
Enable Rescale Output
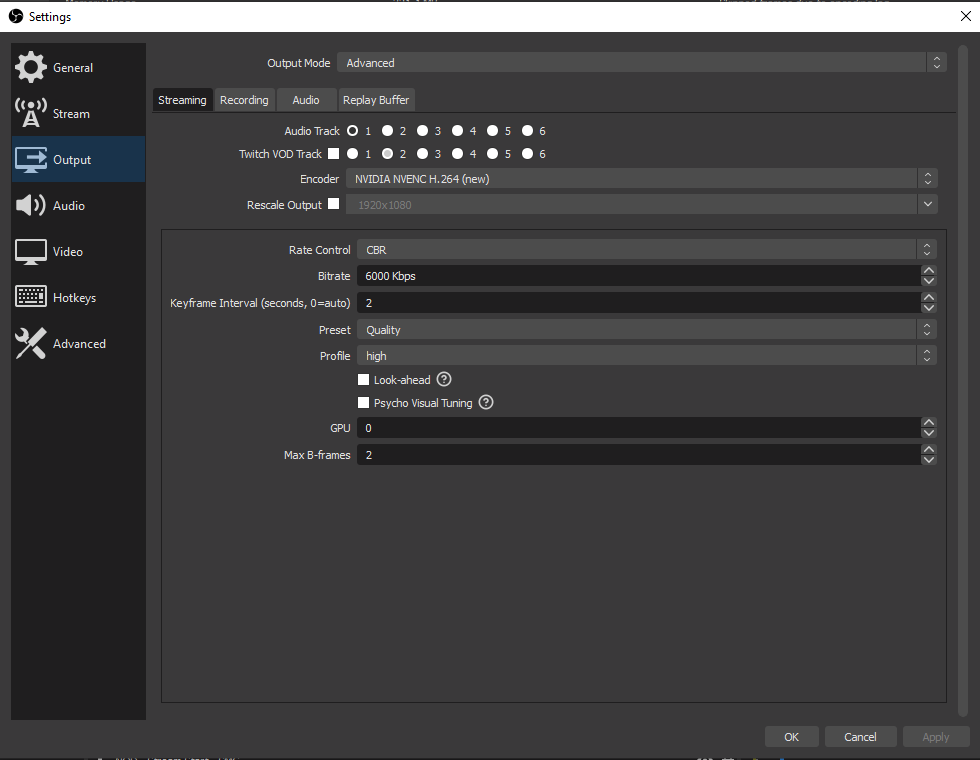coord(334,204)
